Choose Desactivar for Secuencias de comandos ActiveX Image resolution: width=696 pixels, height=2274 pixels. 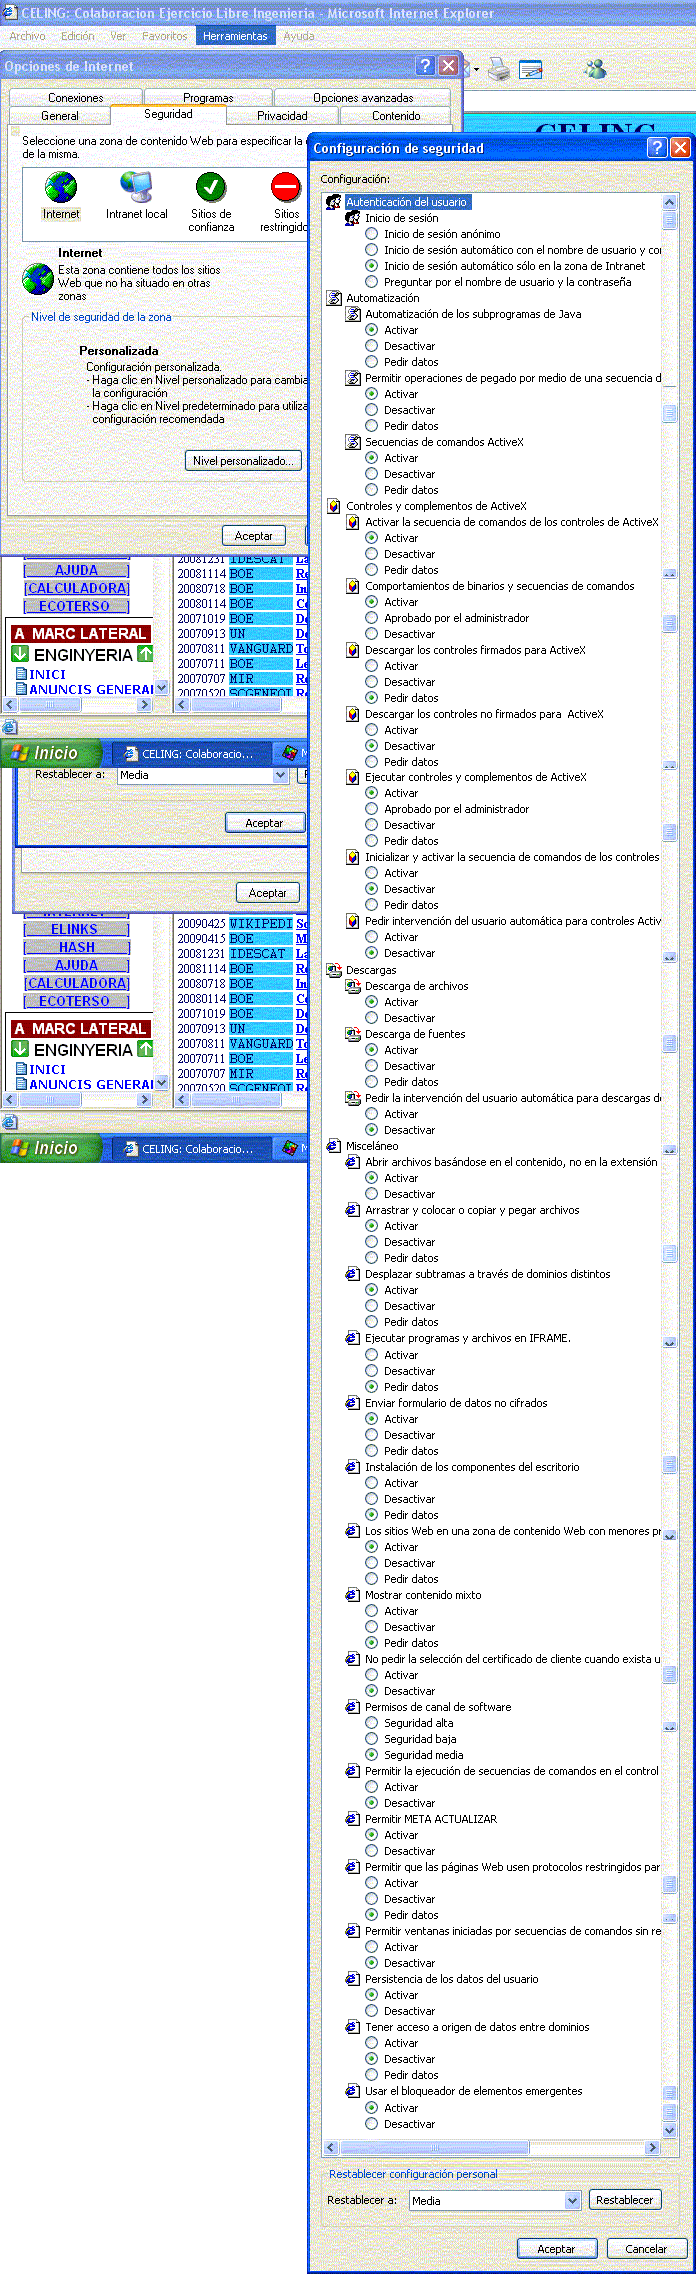click(x=372, y=474)
